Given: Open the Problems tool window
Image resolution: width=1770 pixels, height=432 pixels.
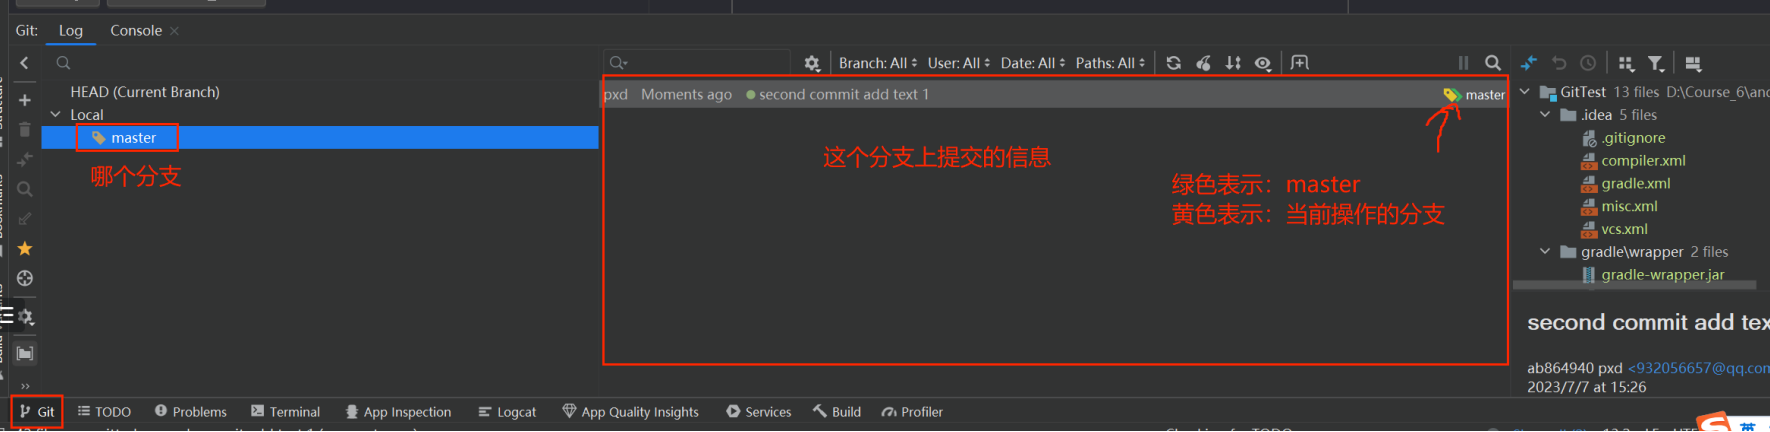Looking at the screenshot, I should coord(190,412).
